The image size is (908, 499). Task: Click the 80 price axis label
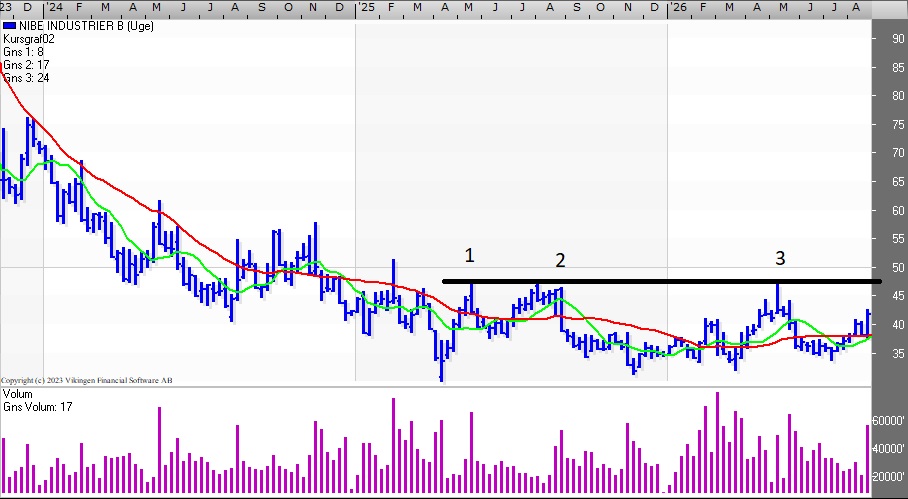pos(898,96)
